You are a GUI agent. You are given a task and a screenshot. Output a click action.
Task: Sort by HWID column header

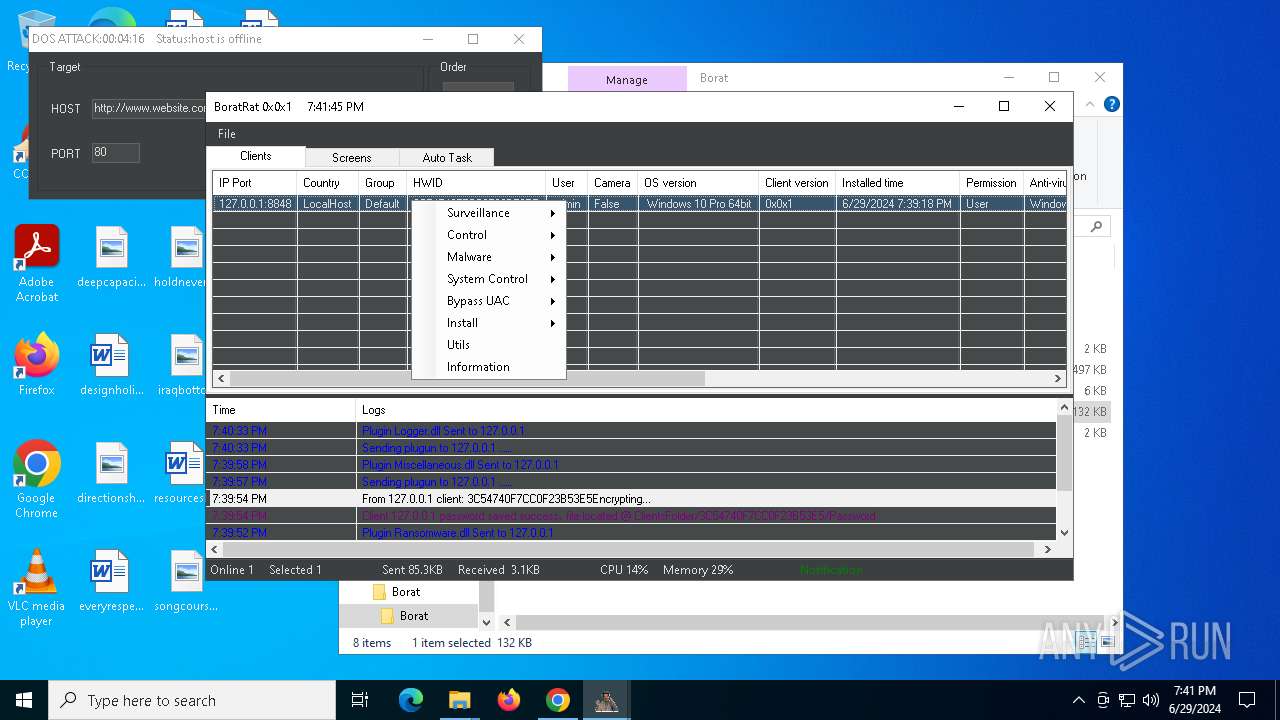tap(476, 183)
